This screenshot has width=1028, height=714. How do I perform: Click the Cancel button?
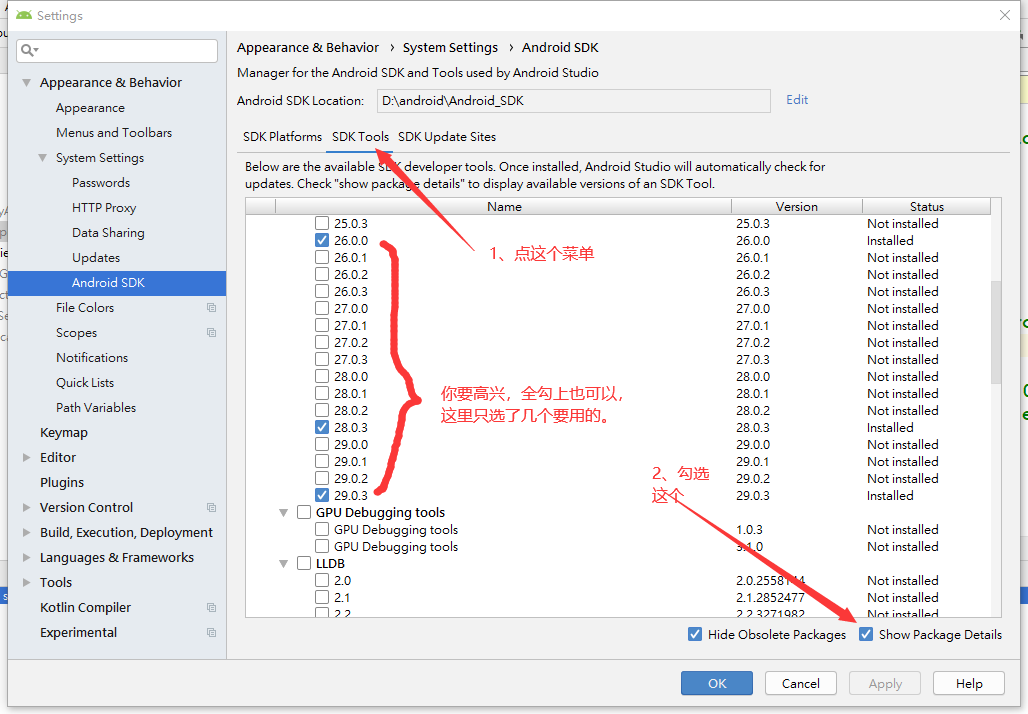pos(801,683)
